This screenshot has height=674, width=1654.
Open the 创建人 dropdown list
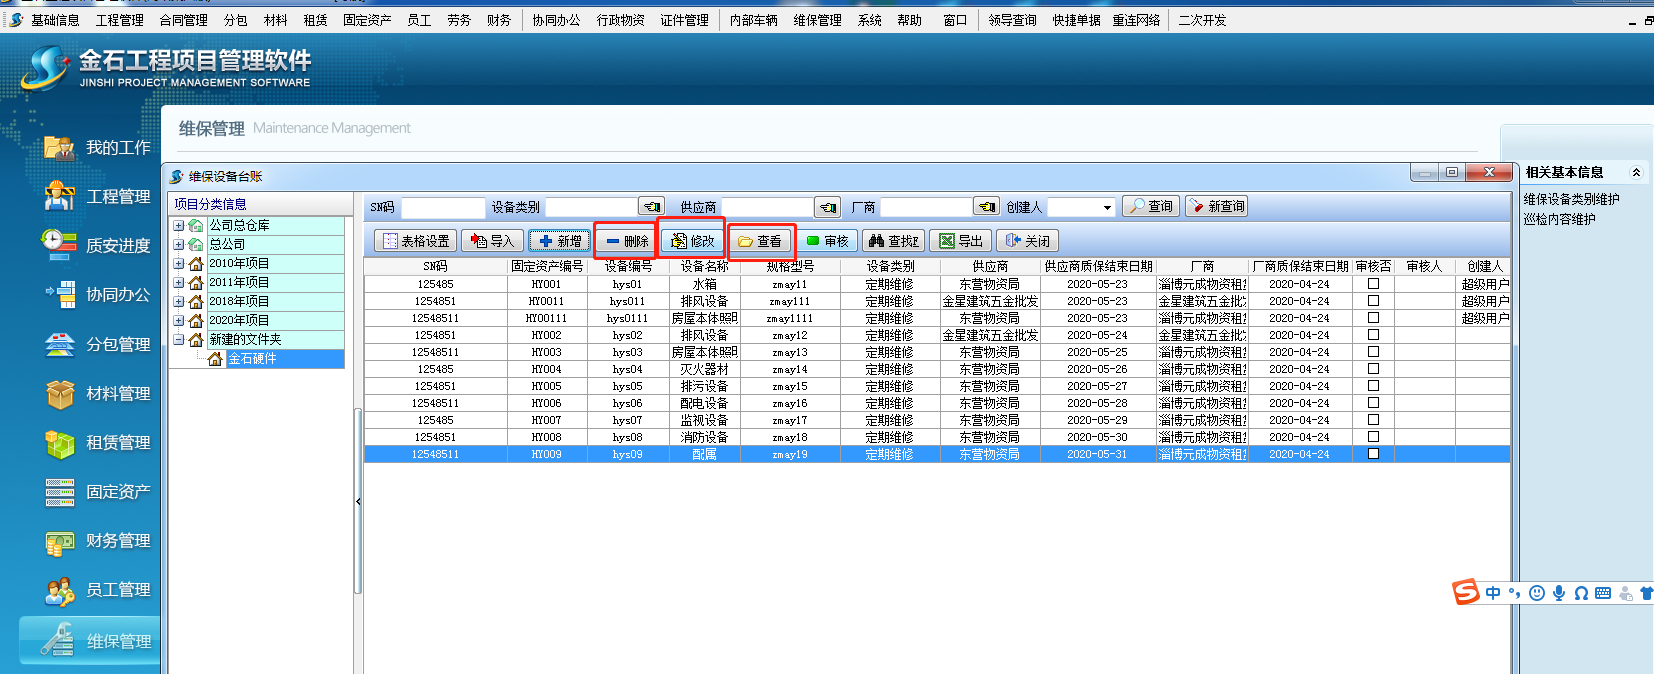click(x=1107, y=208)
